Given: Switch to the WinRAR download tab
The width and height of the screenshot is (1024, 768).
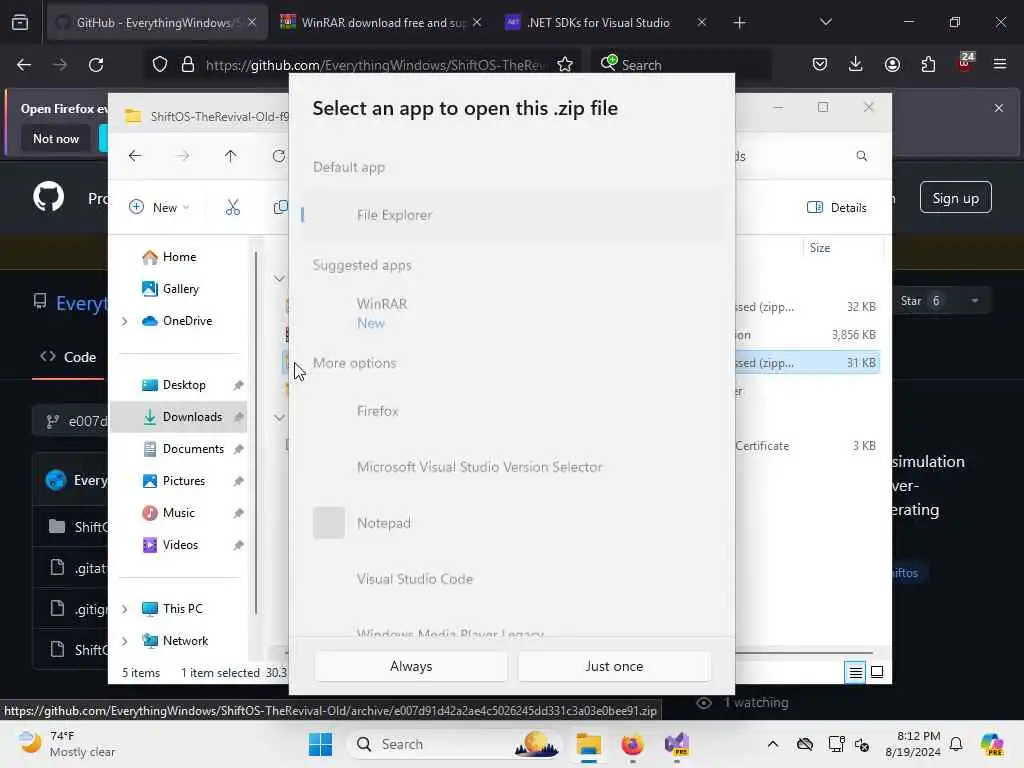Looking at the screenshot, I should [382, 23].
